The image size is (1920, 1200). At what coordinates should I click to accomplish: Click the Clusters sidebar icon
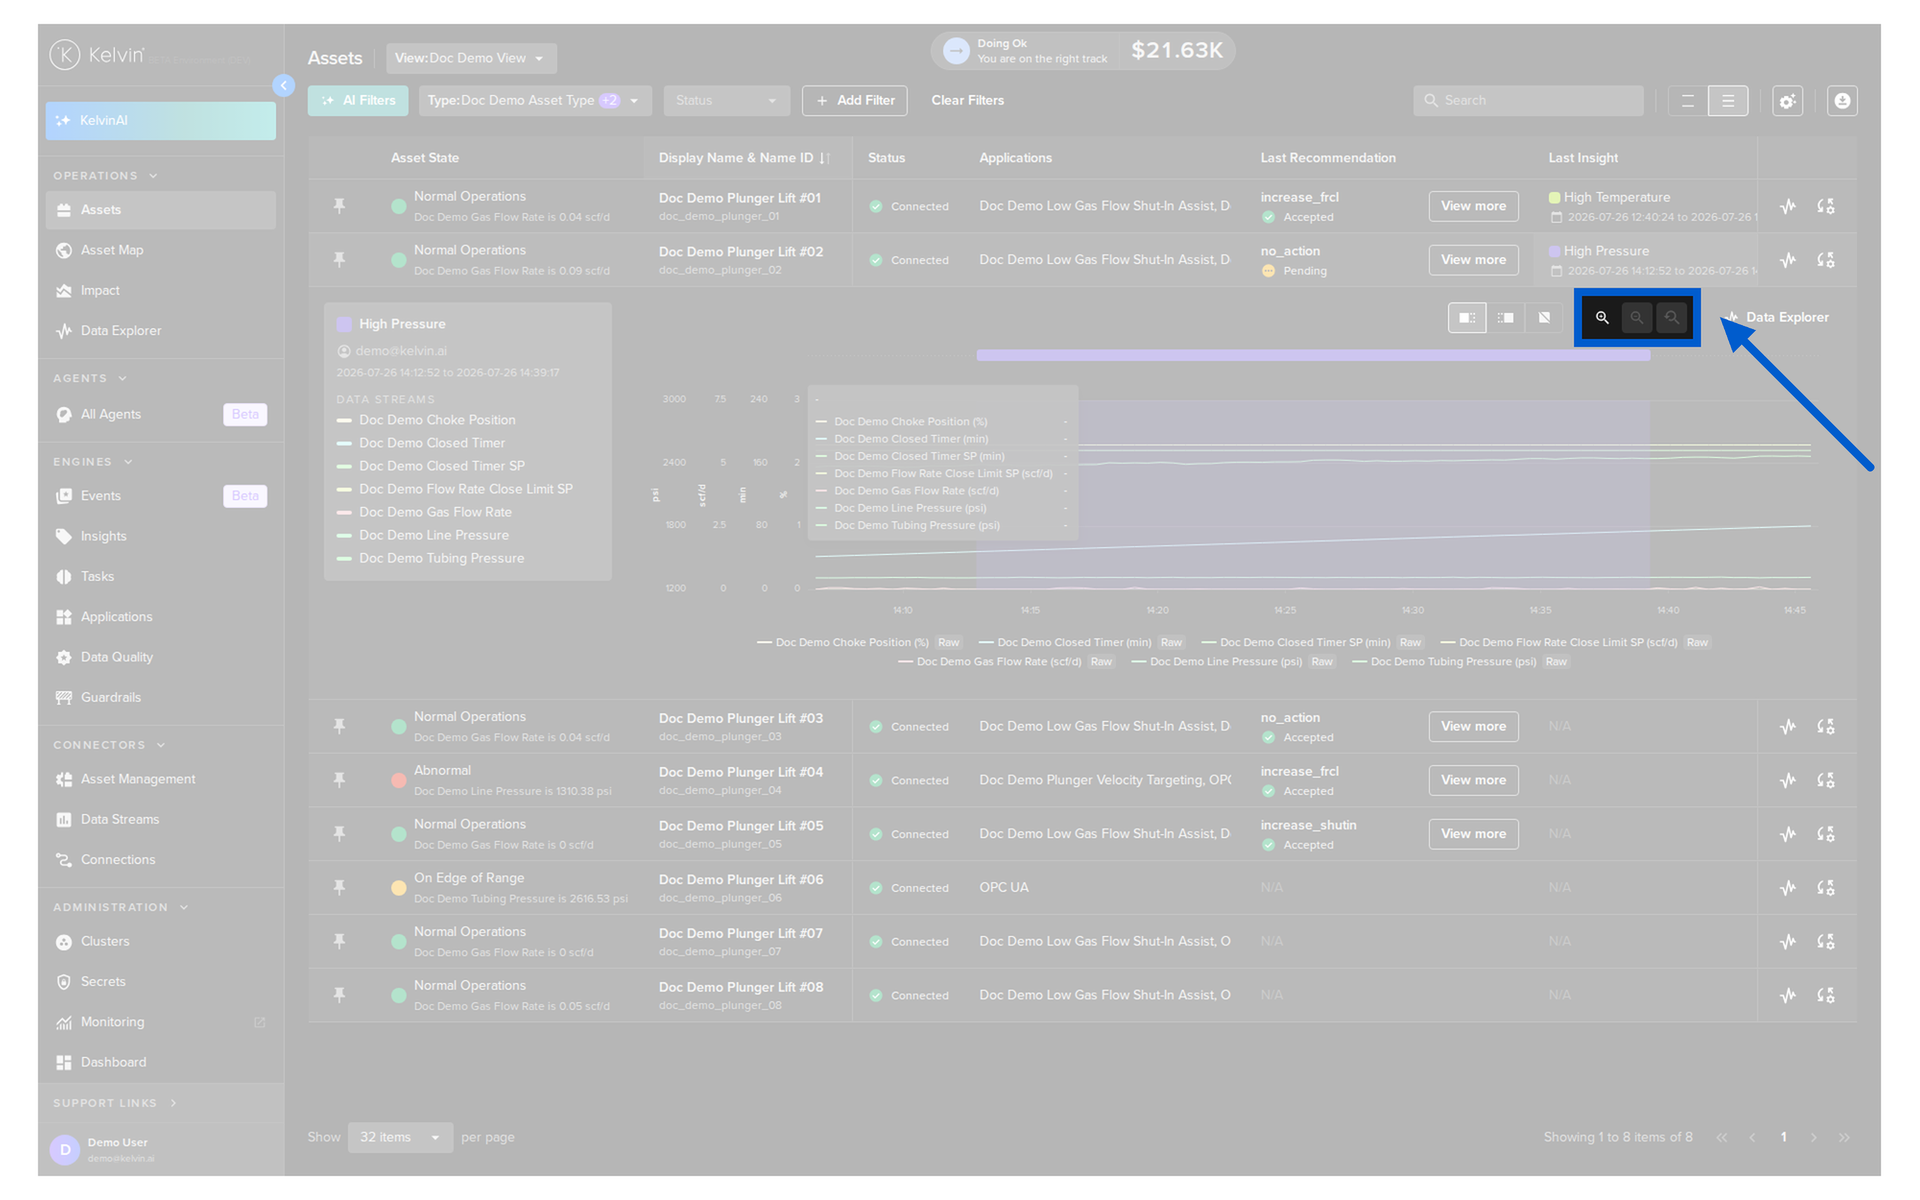click(64, 942)
